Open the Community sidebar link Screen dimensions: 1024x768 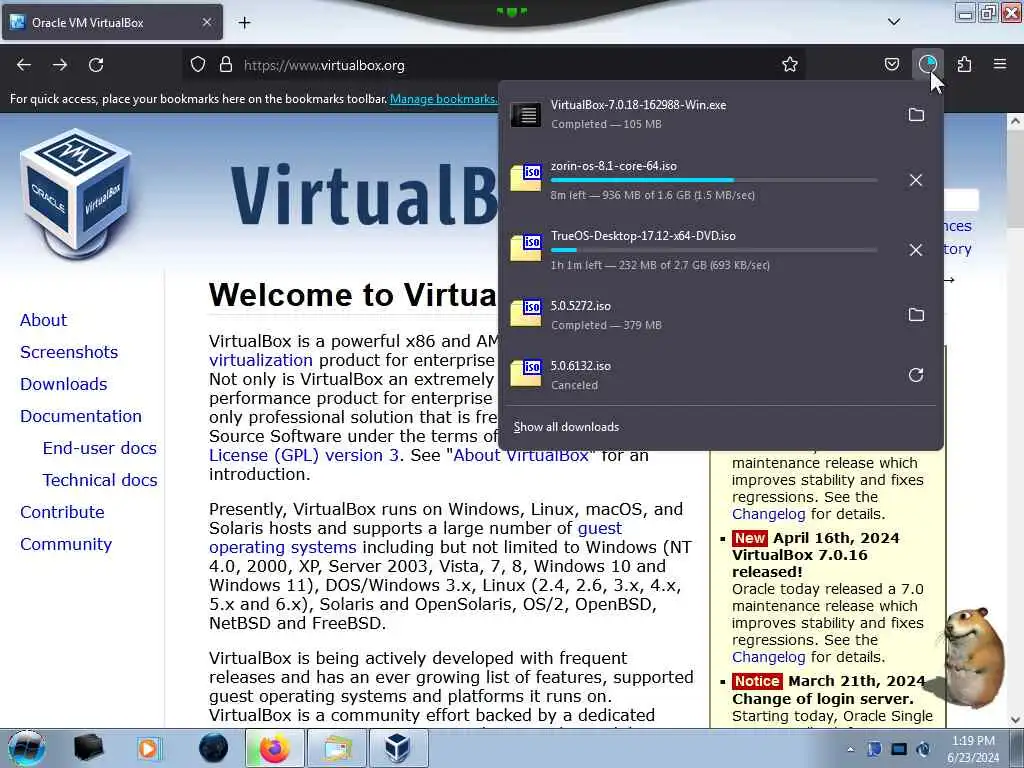coord(66,544)
